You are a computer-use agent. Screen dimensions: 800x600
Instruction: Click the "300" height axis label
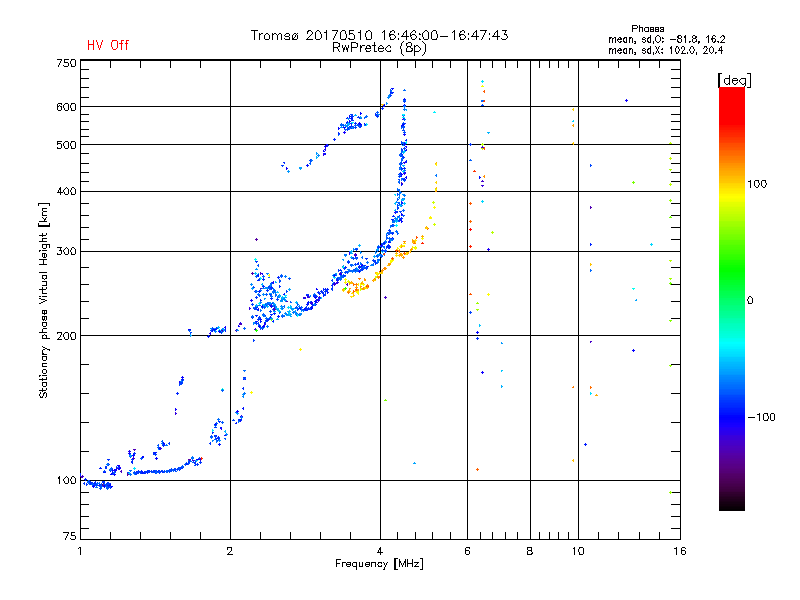point(66,251)
